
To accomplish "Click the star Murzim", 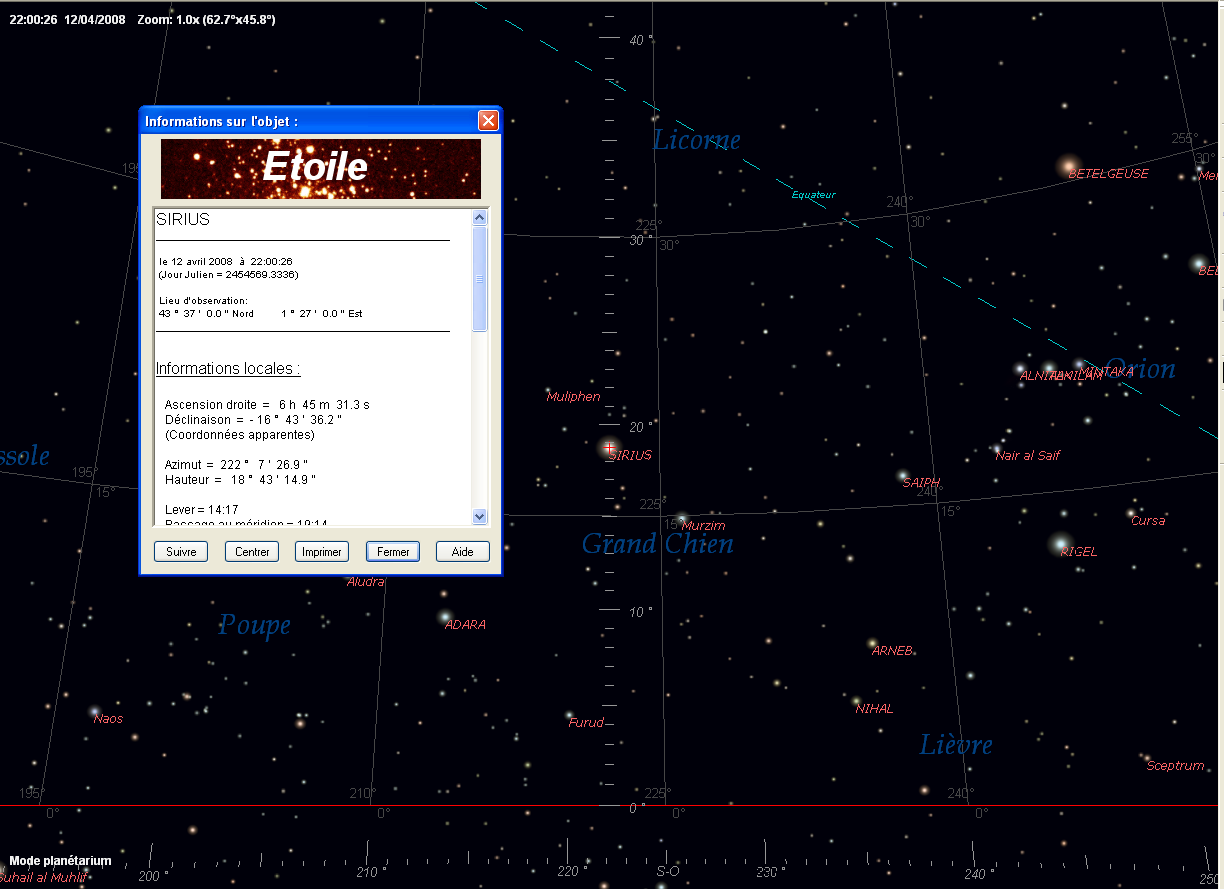I will click(681, 519).
